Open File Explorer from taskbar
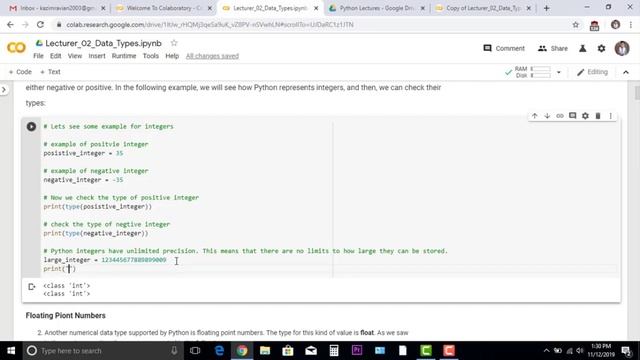The height and width of the screenshot is (360, 640). point(265,351)
